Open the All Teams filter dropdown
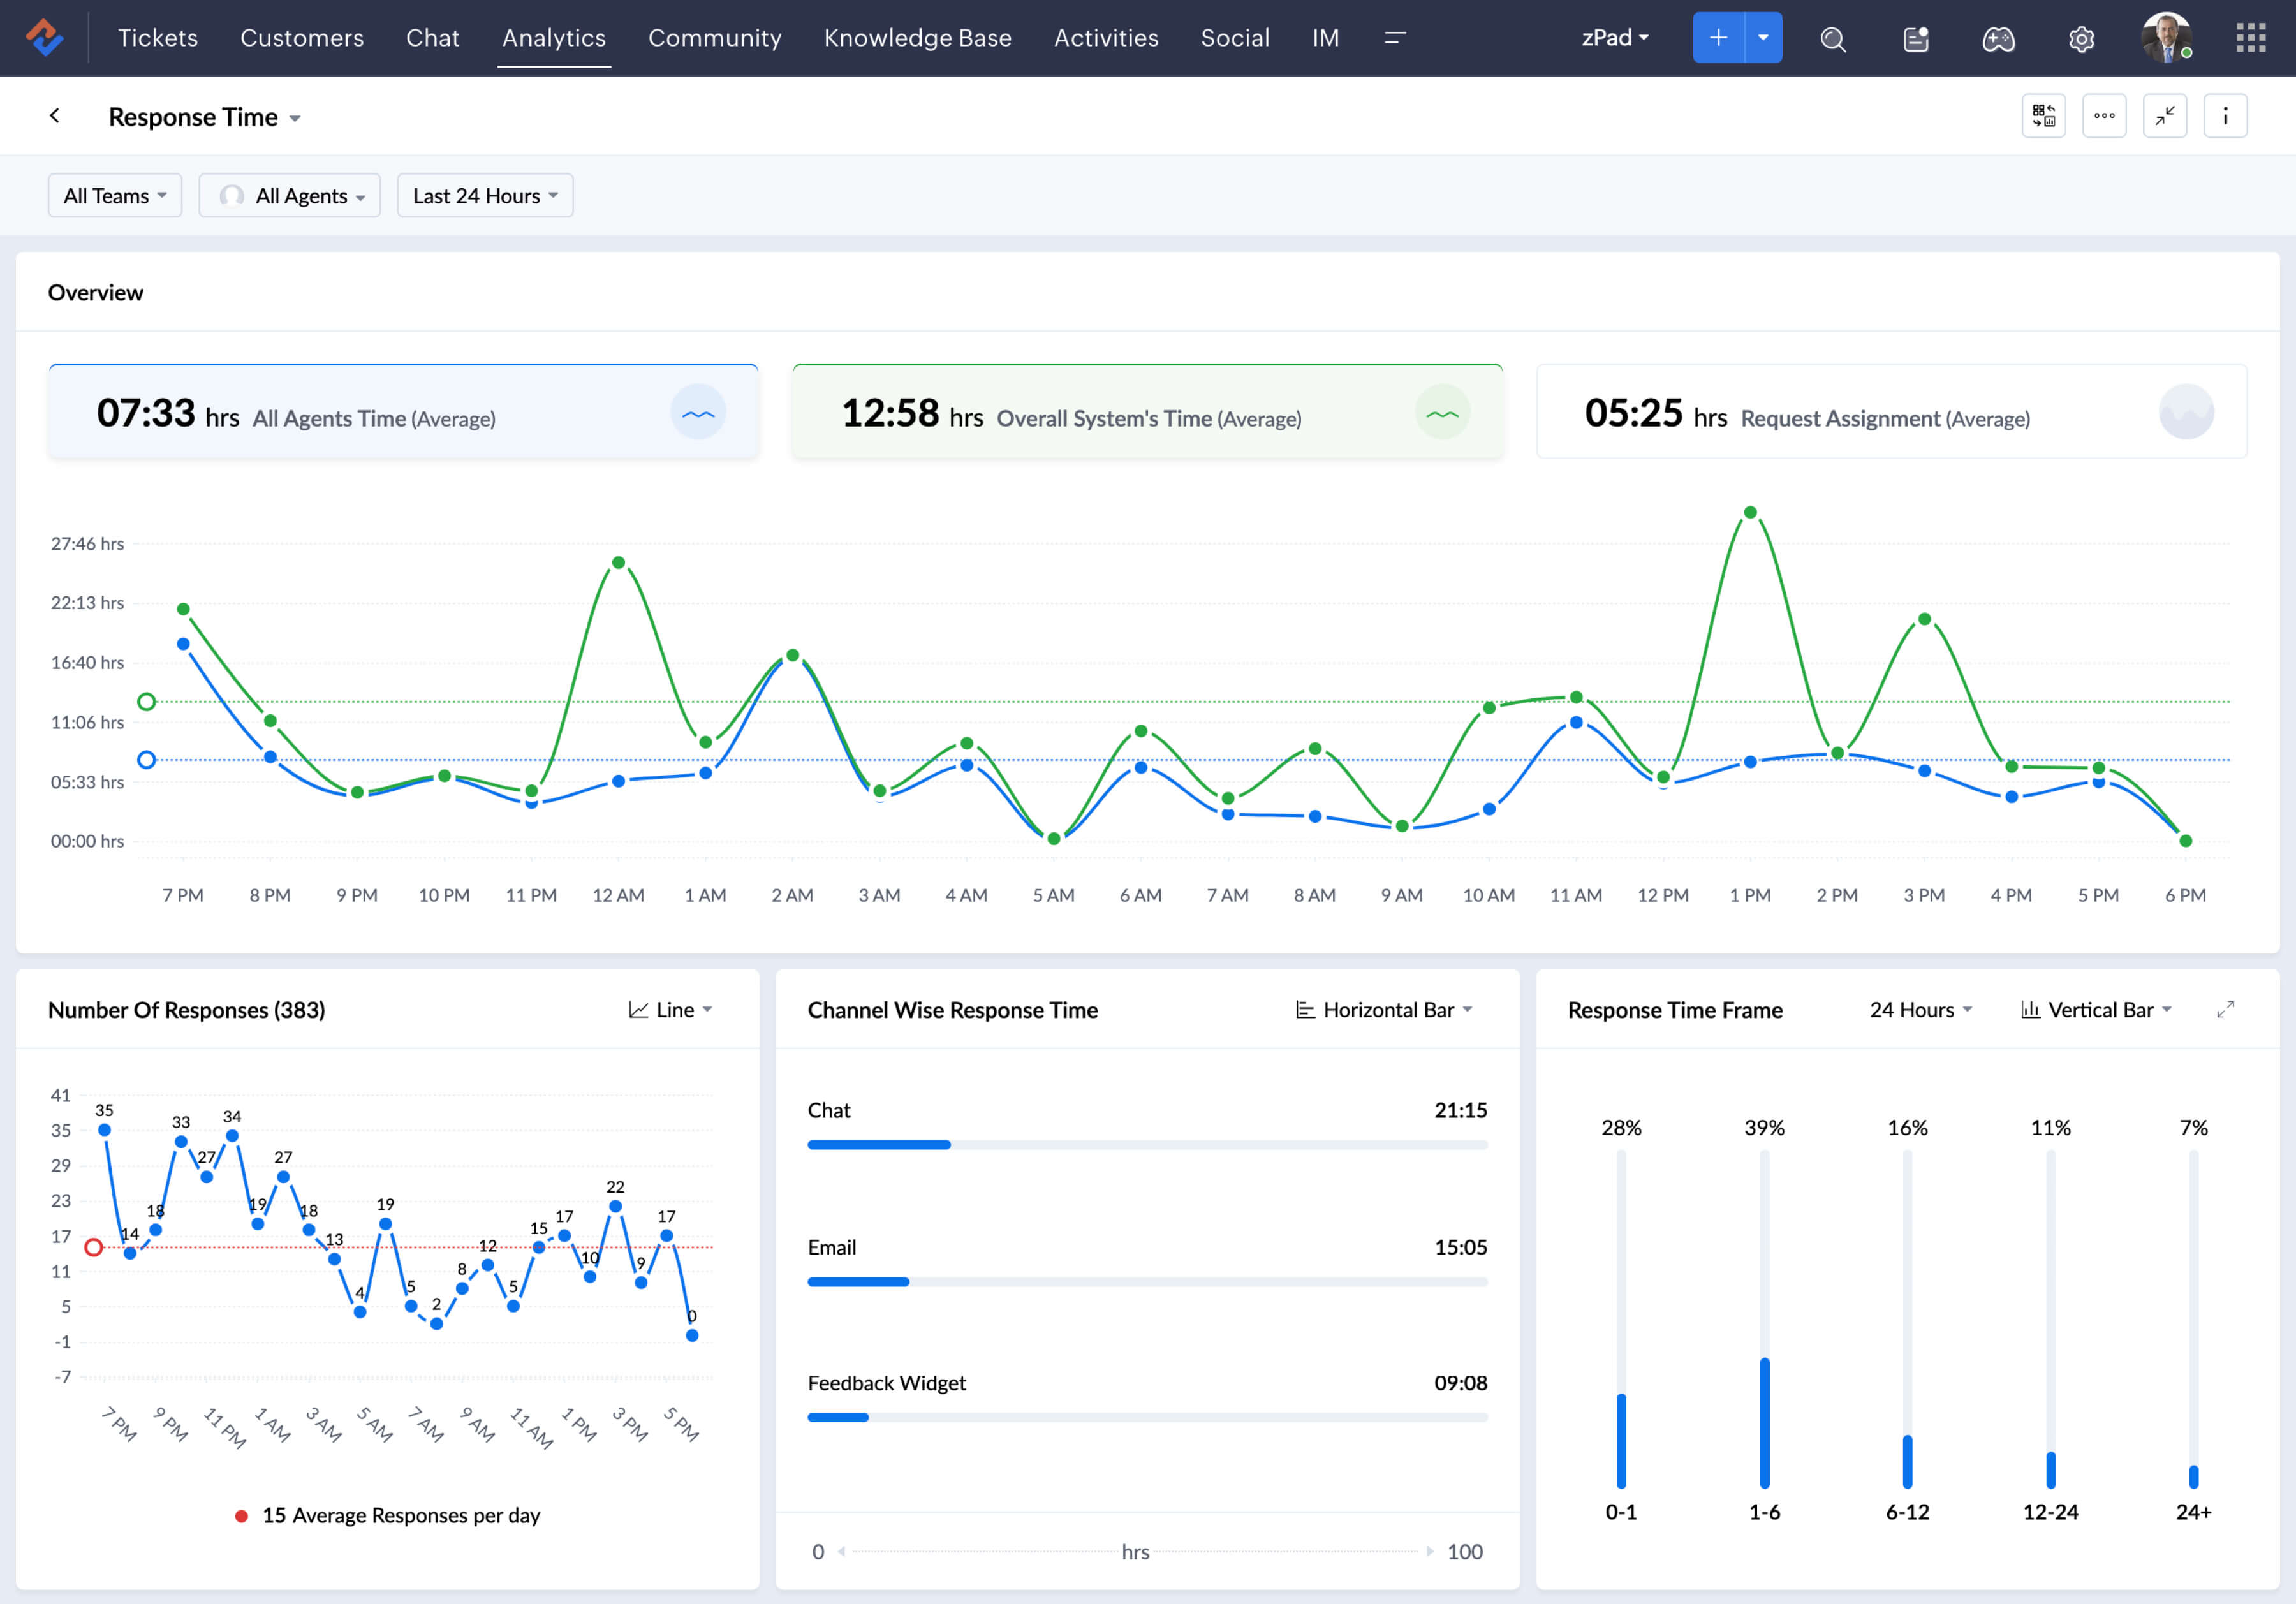Image resolution: width=2296 pixels, height=1604 pixels. pyautogui.click(x=115, y=195)
